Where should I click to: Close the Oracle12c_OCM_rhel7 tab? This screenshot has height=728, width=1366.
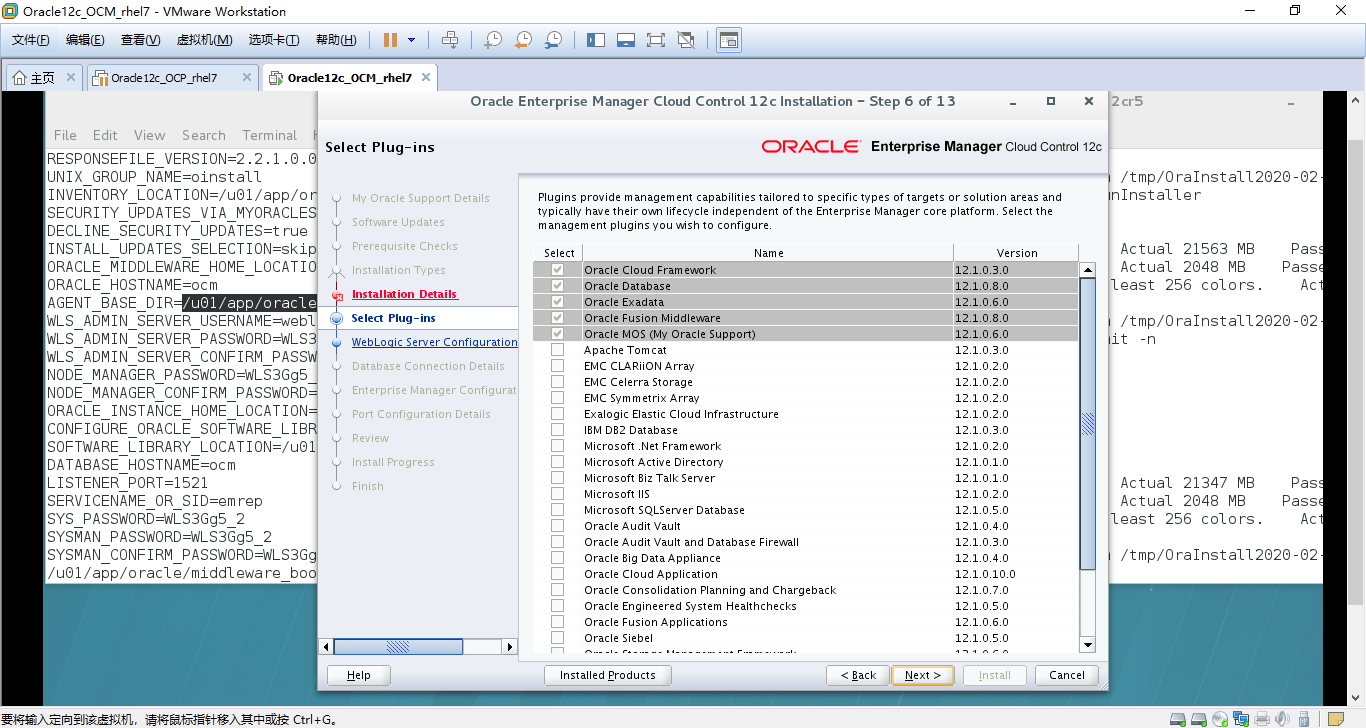[425, 77]
